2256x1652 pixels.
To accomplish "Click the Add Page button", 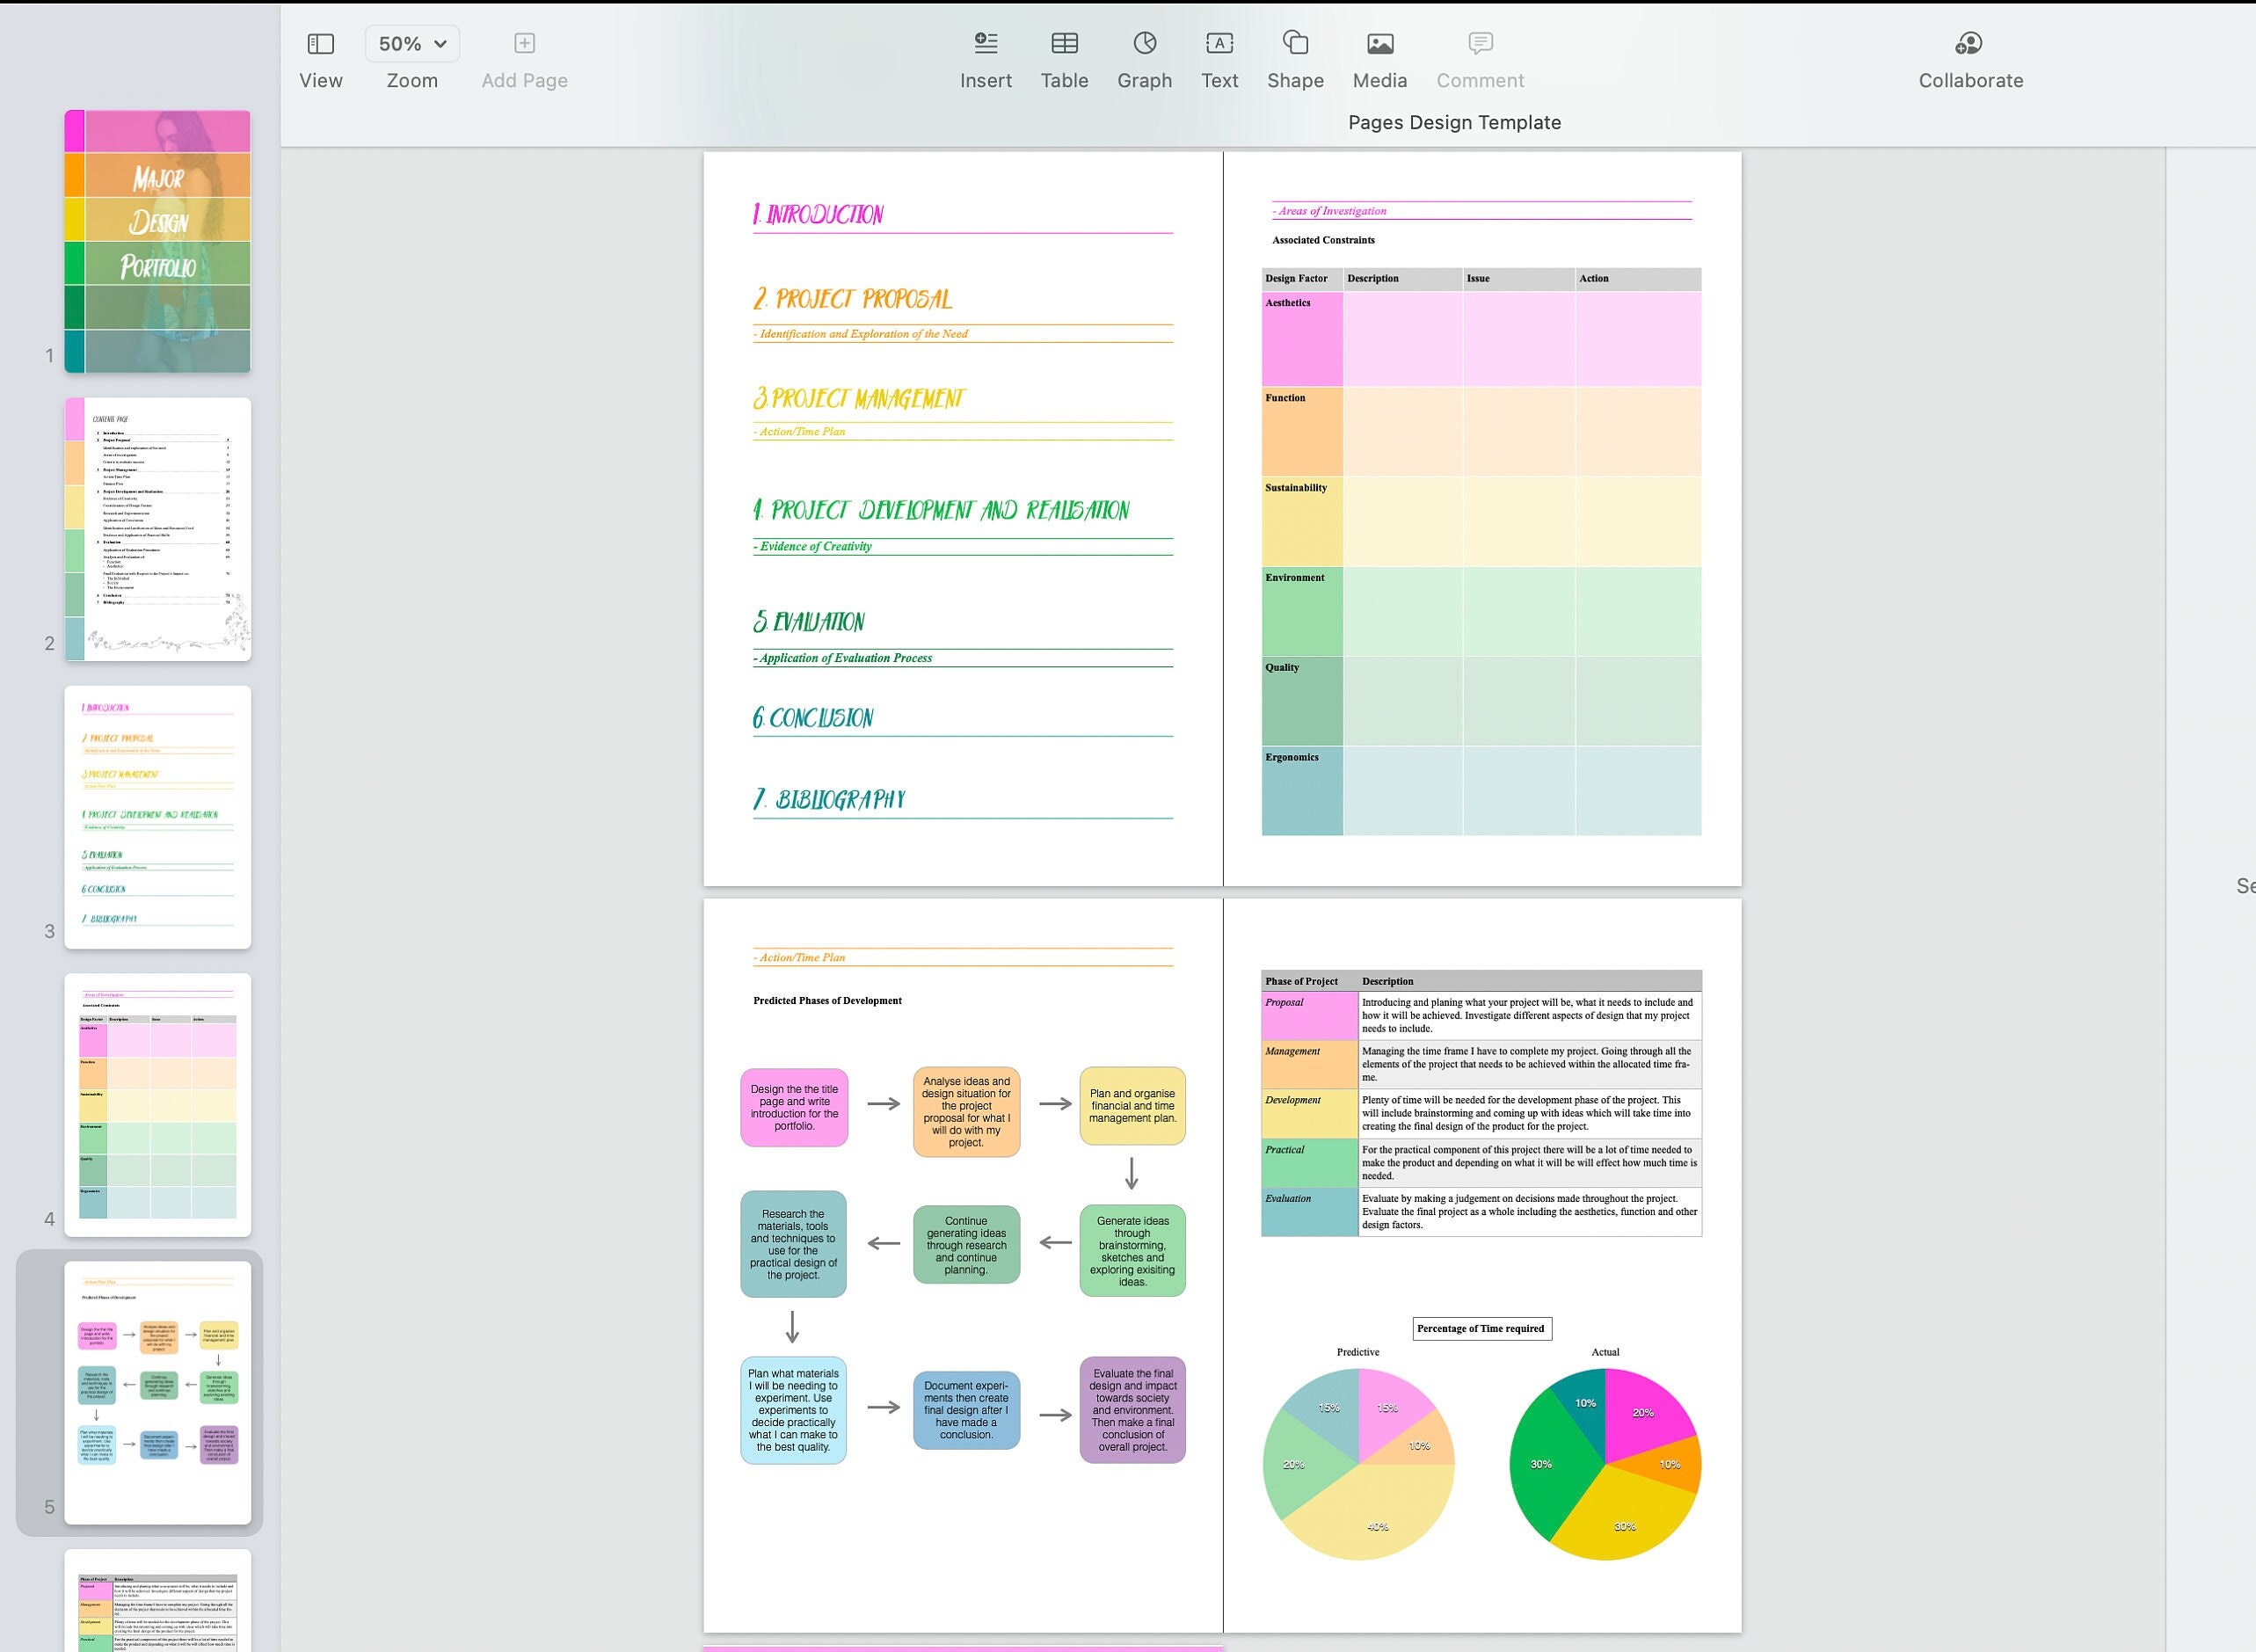I will [x=524, y=59].
